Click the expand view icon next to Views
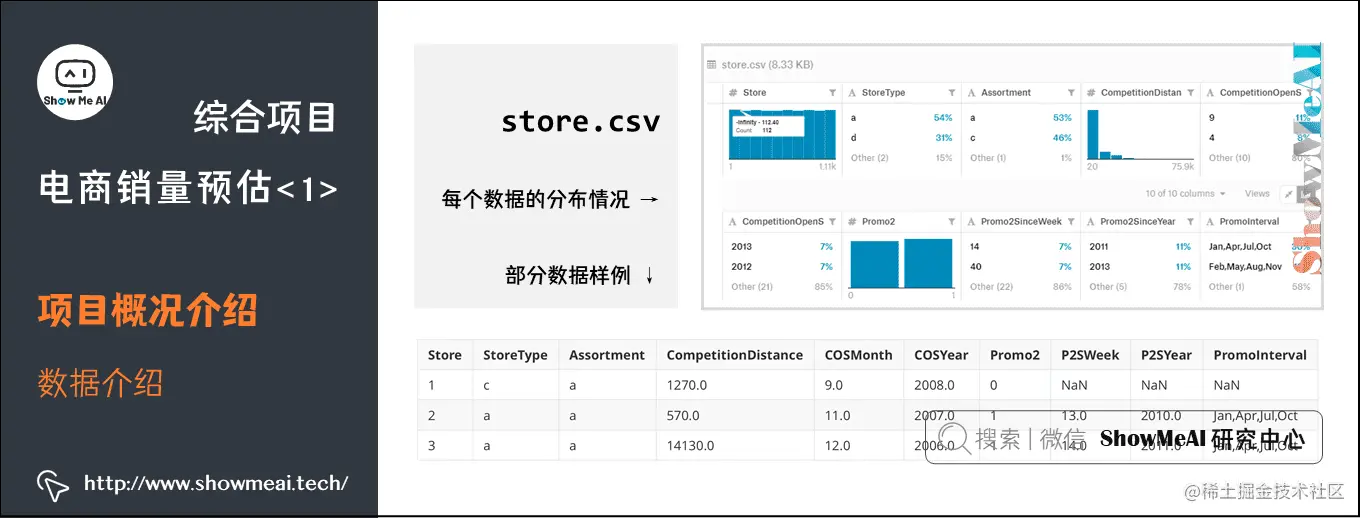The image size is (1361, 518). [1288, 194]
